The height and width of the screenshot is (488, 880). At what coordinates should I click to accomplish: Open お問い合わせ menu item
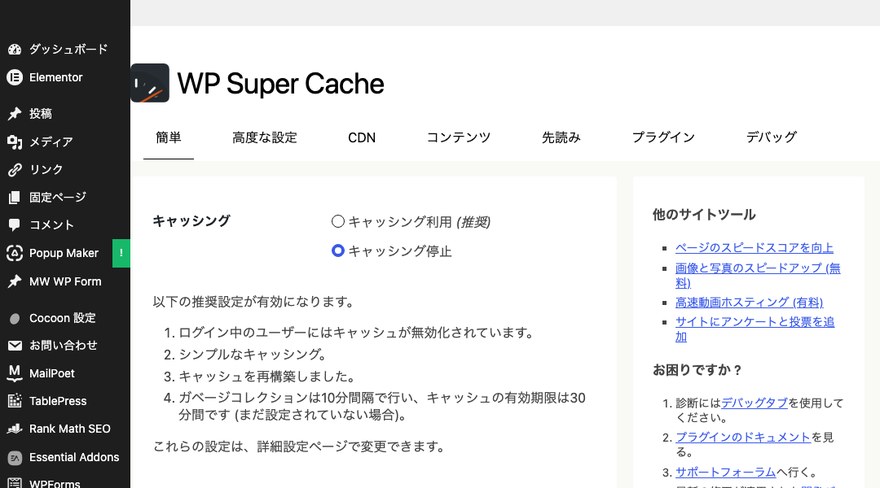pos(65,346)
